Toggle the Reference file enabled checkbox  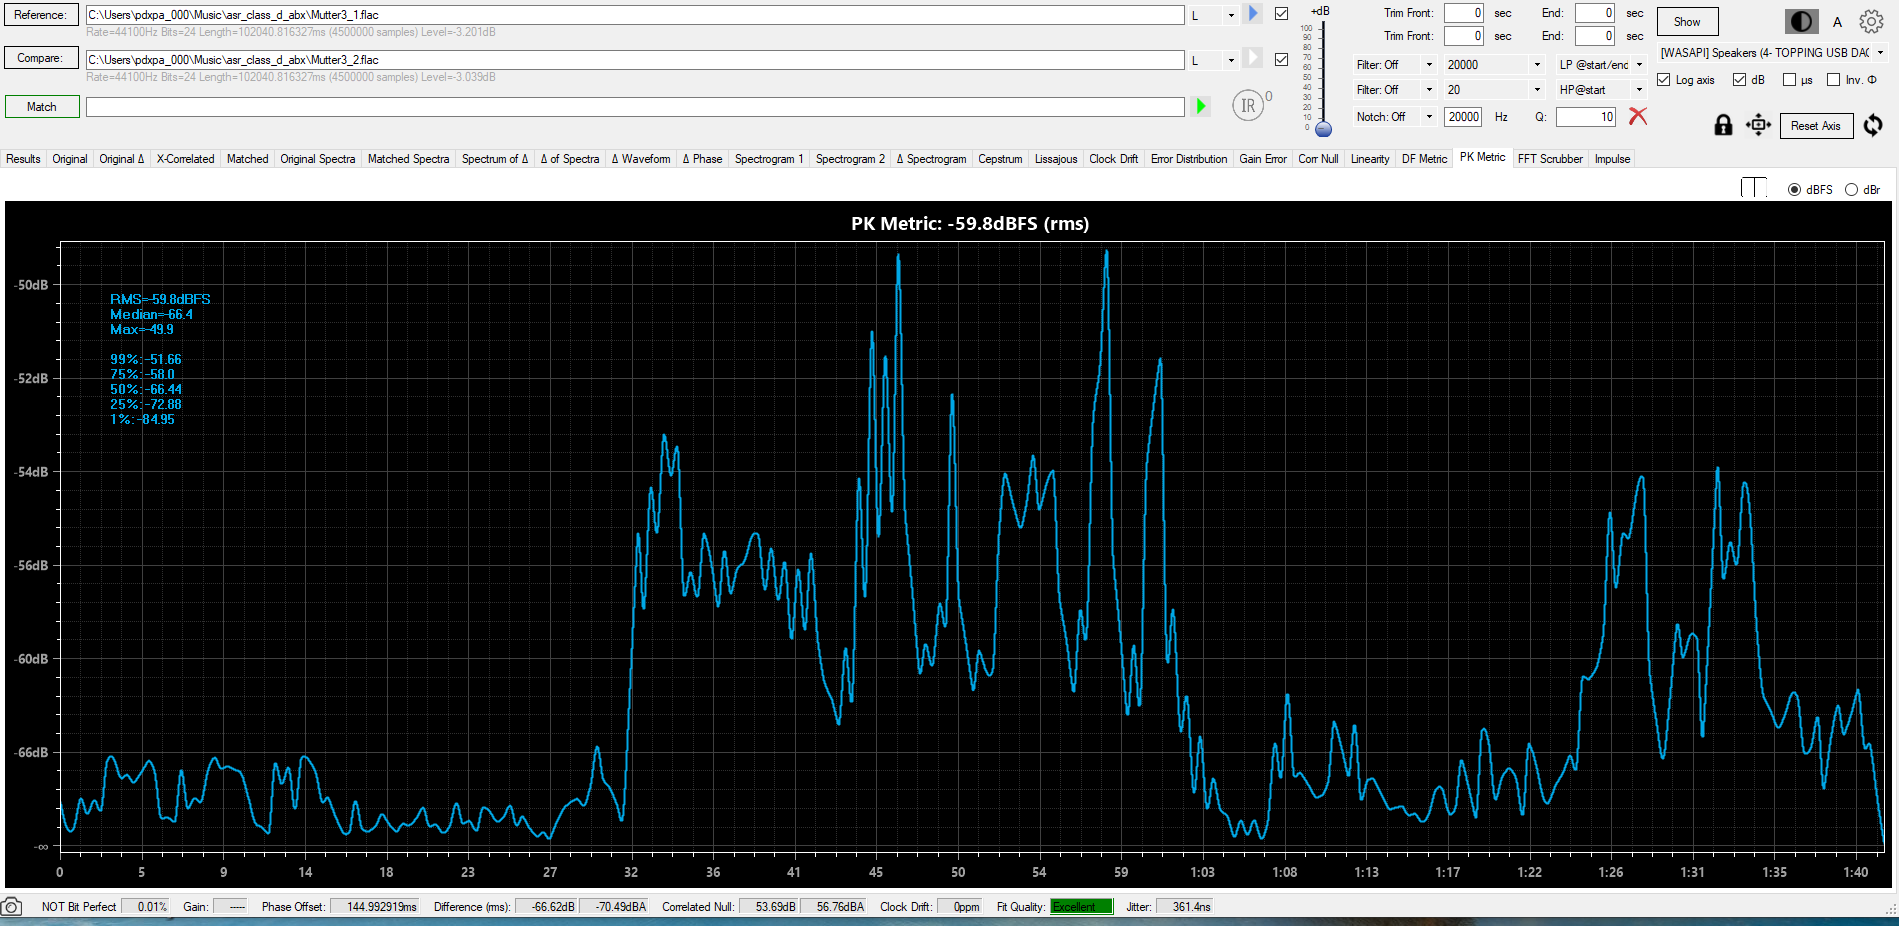1281,14
